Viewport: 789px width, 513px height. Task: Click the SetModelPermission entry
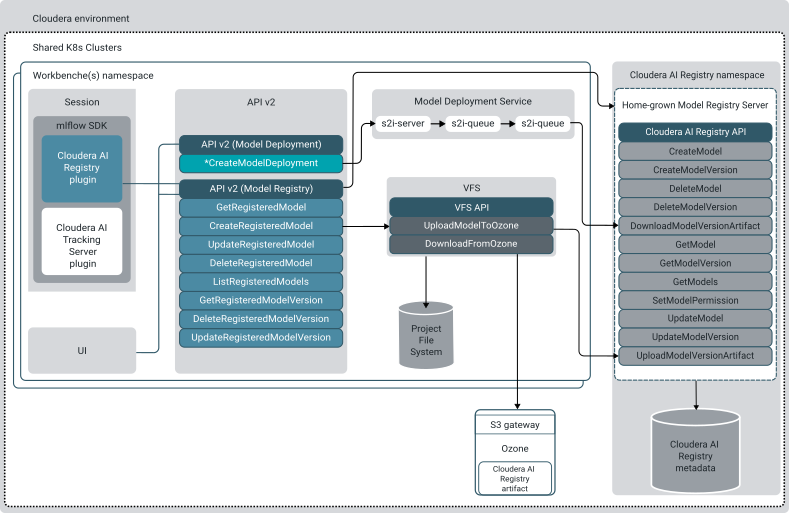694,300
